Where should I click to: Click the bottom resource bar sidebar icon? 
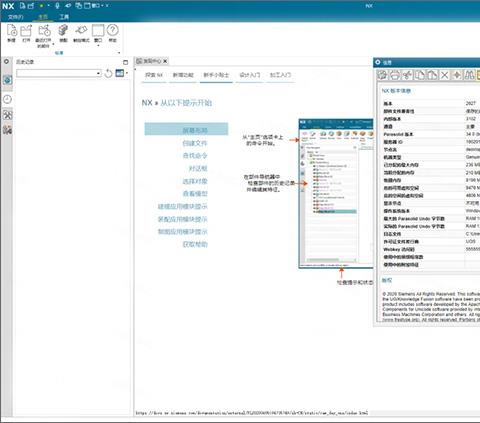(x=7, y=130)
